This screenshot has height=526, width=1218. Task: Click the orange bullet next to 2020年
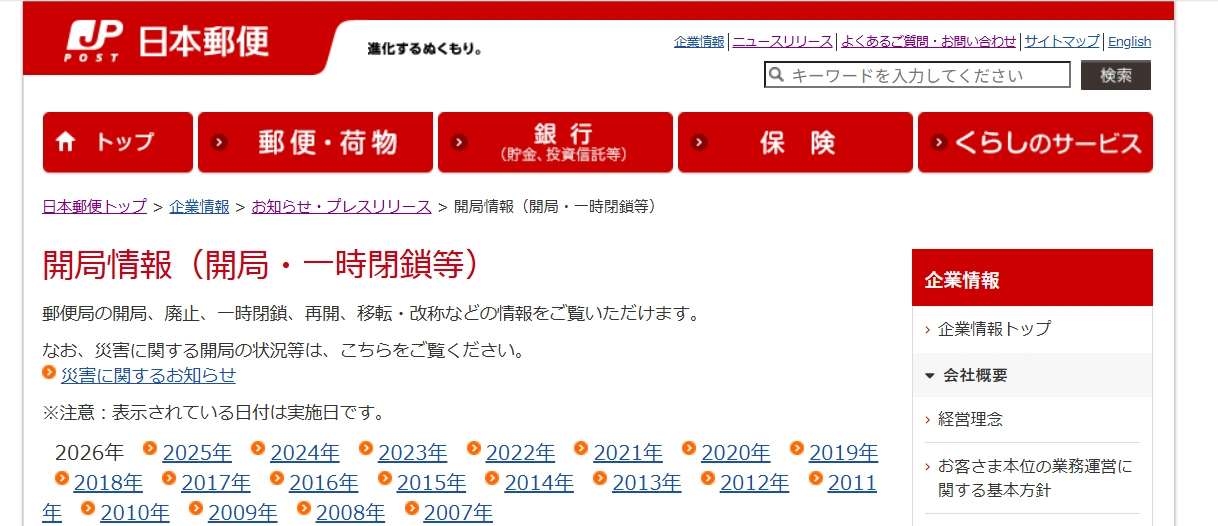point(689,448)
